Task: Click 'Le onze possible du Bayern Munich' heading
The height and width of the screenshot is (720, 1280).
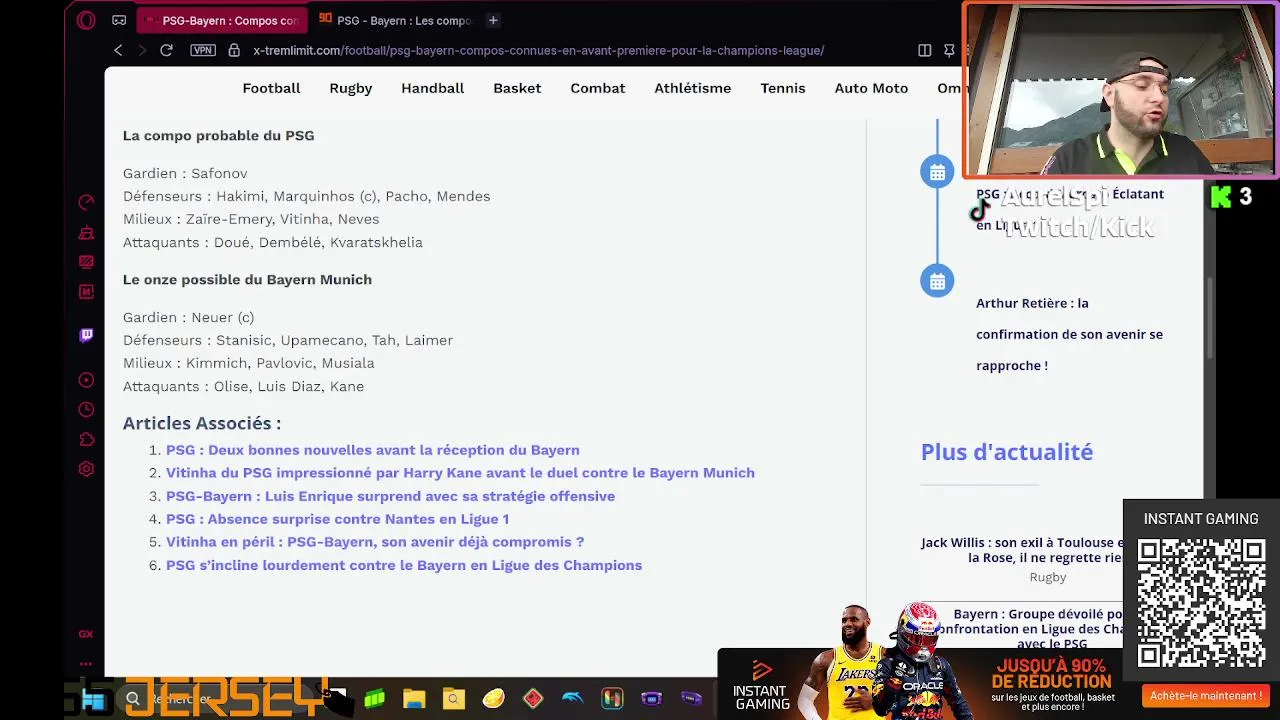Action: tap(247, 279)
